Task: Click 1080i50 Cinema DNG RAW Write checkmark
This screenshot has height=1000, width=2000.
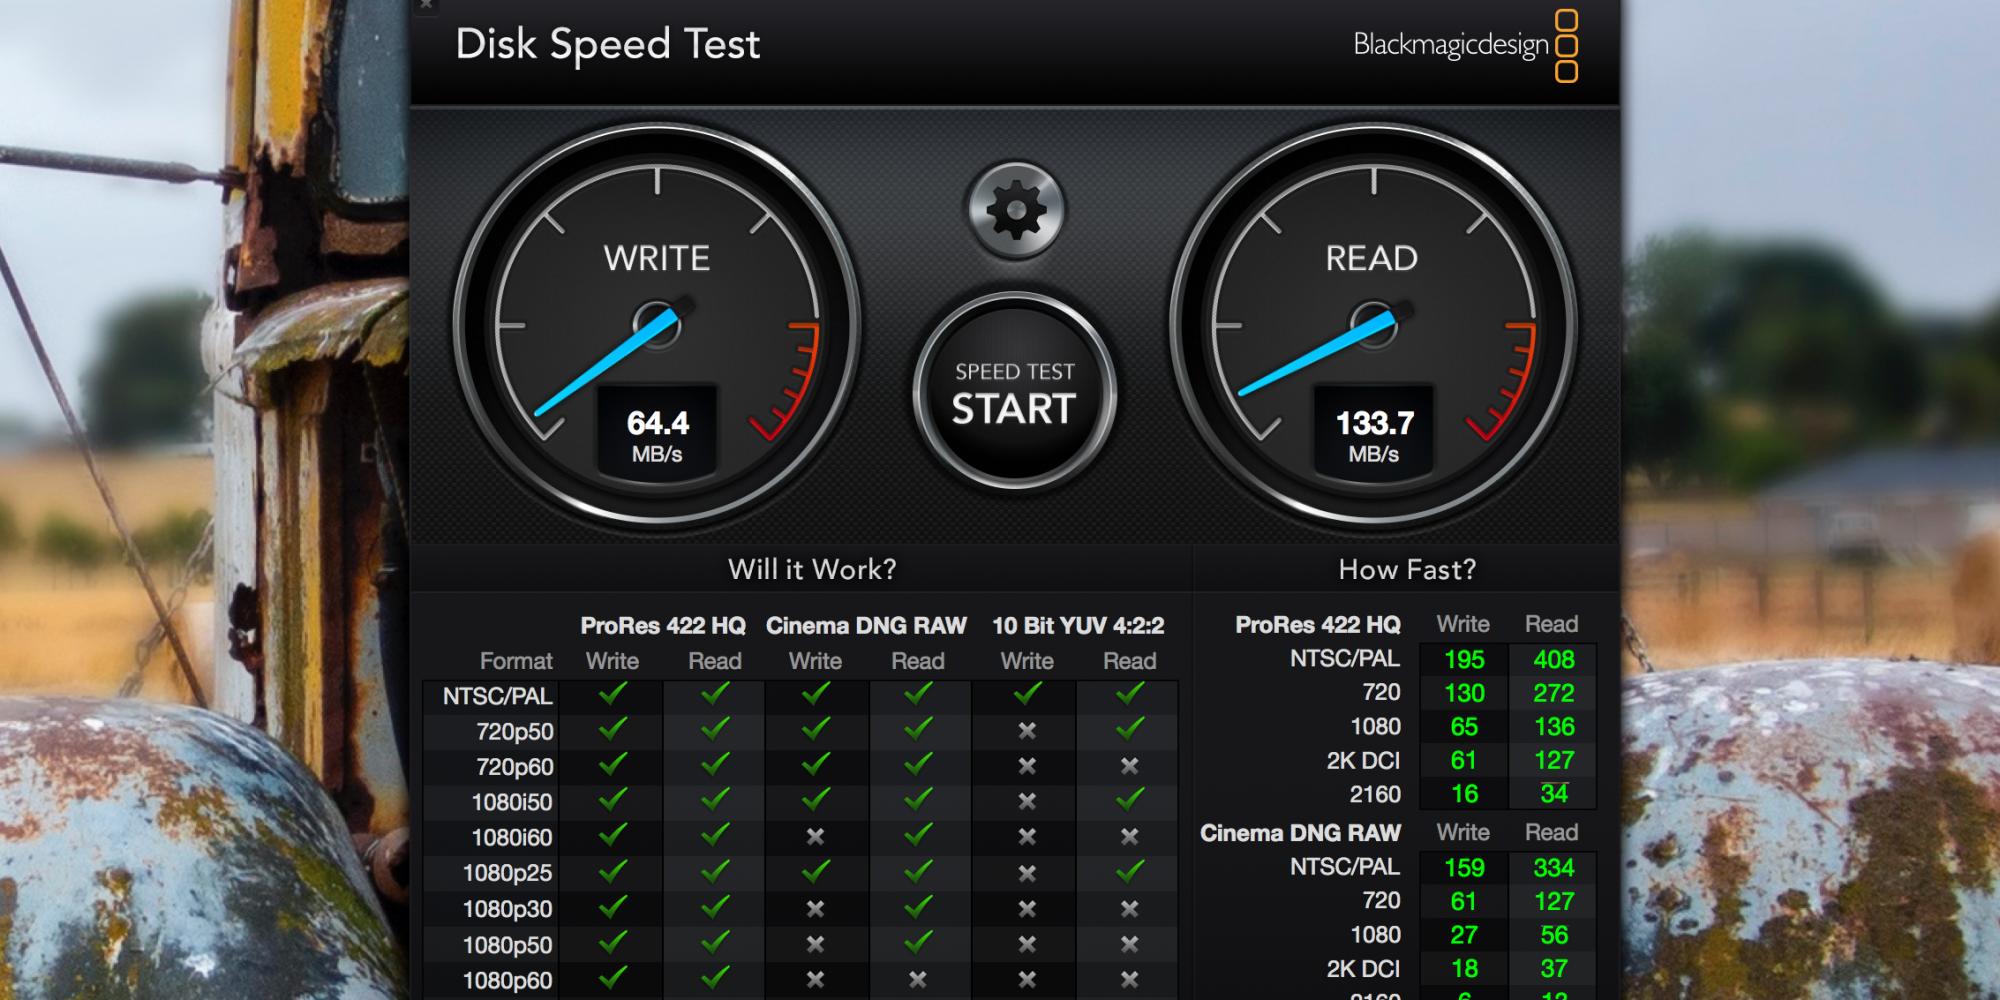Action: click(816, 800)
